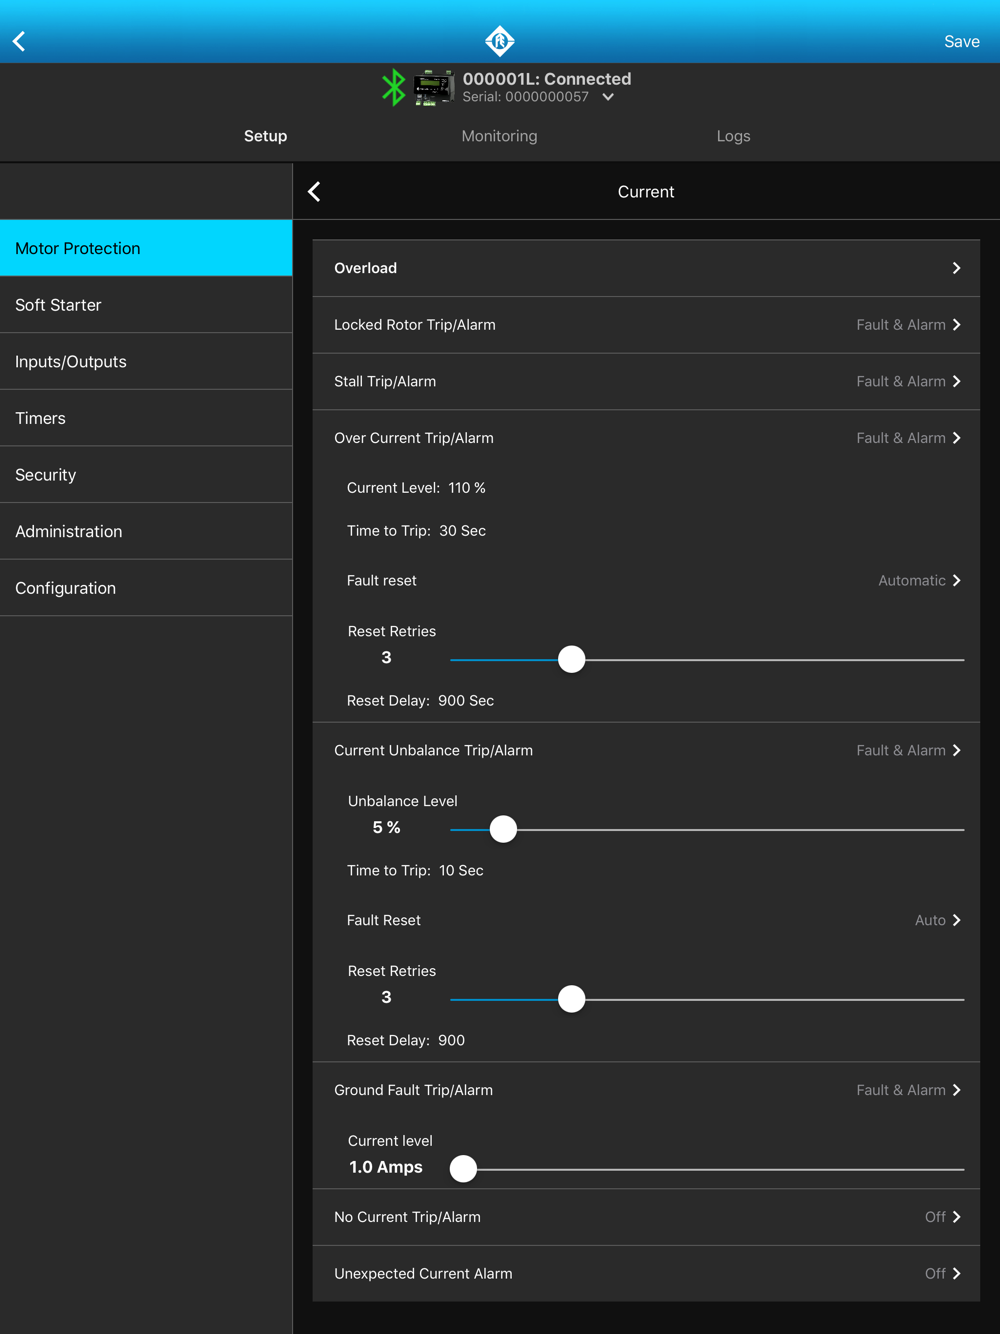Open the Logs tab
The height and width of the screenshot is (1334, 1000).
point(733,136)
